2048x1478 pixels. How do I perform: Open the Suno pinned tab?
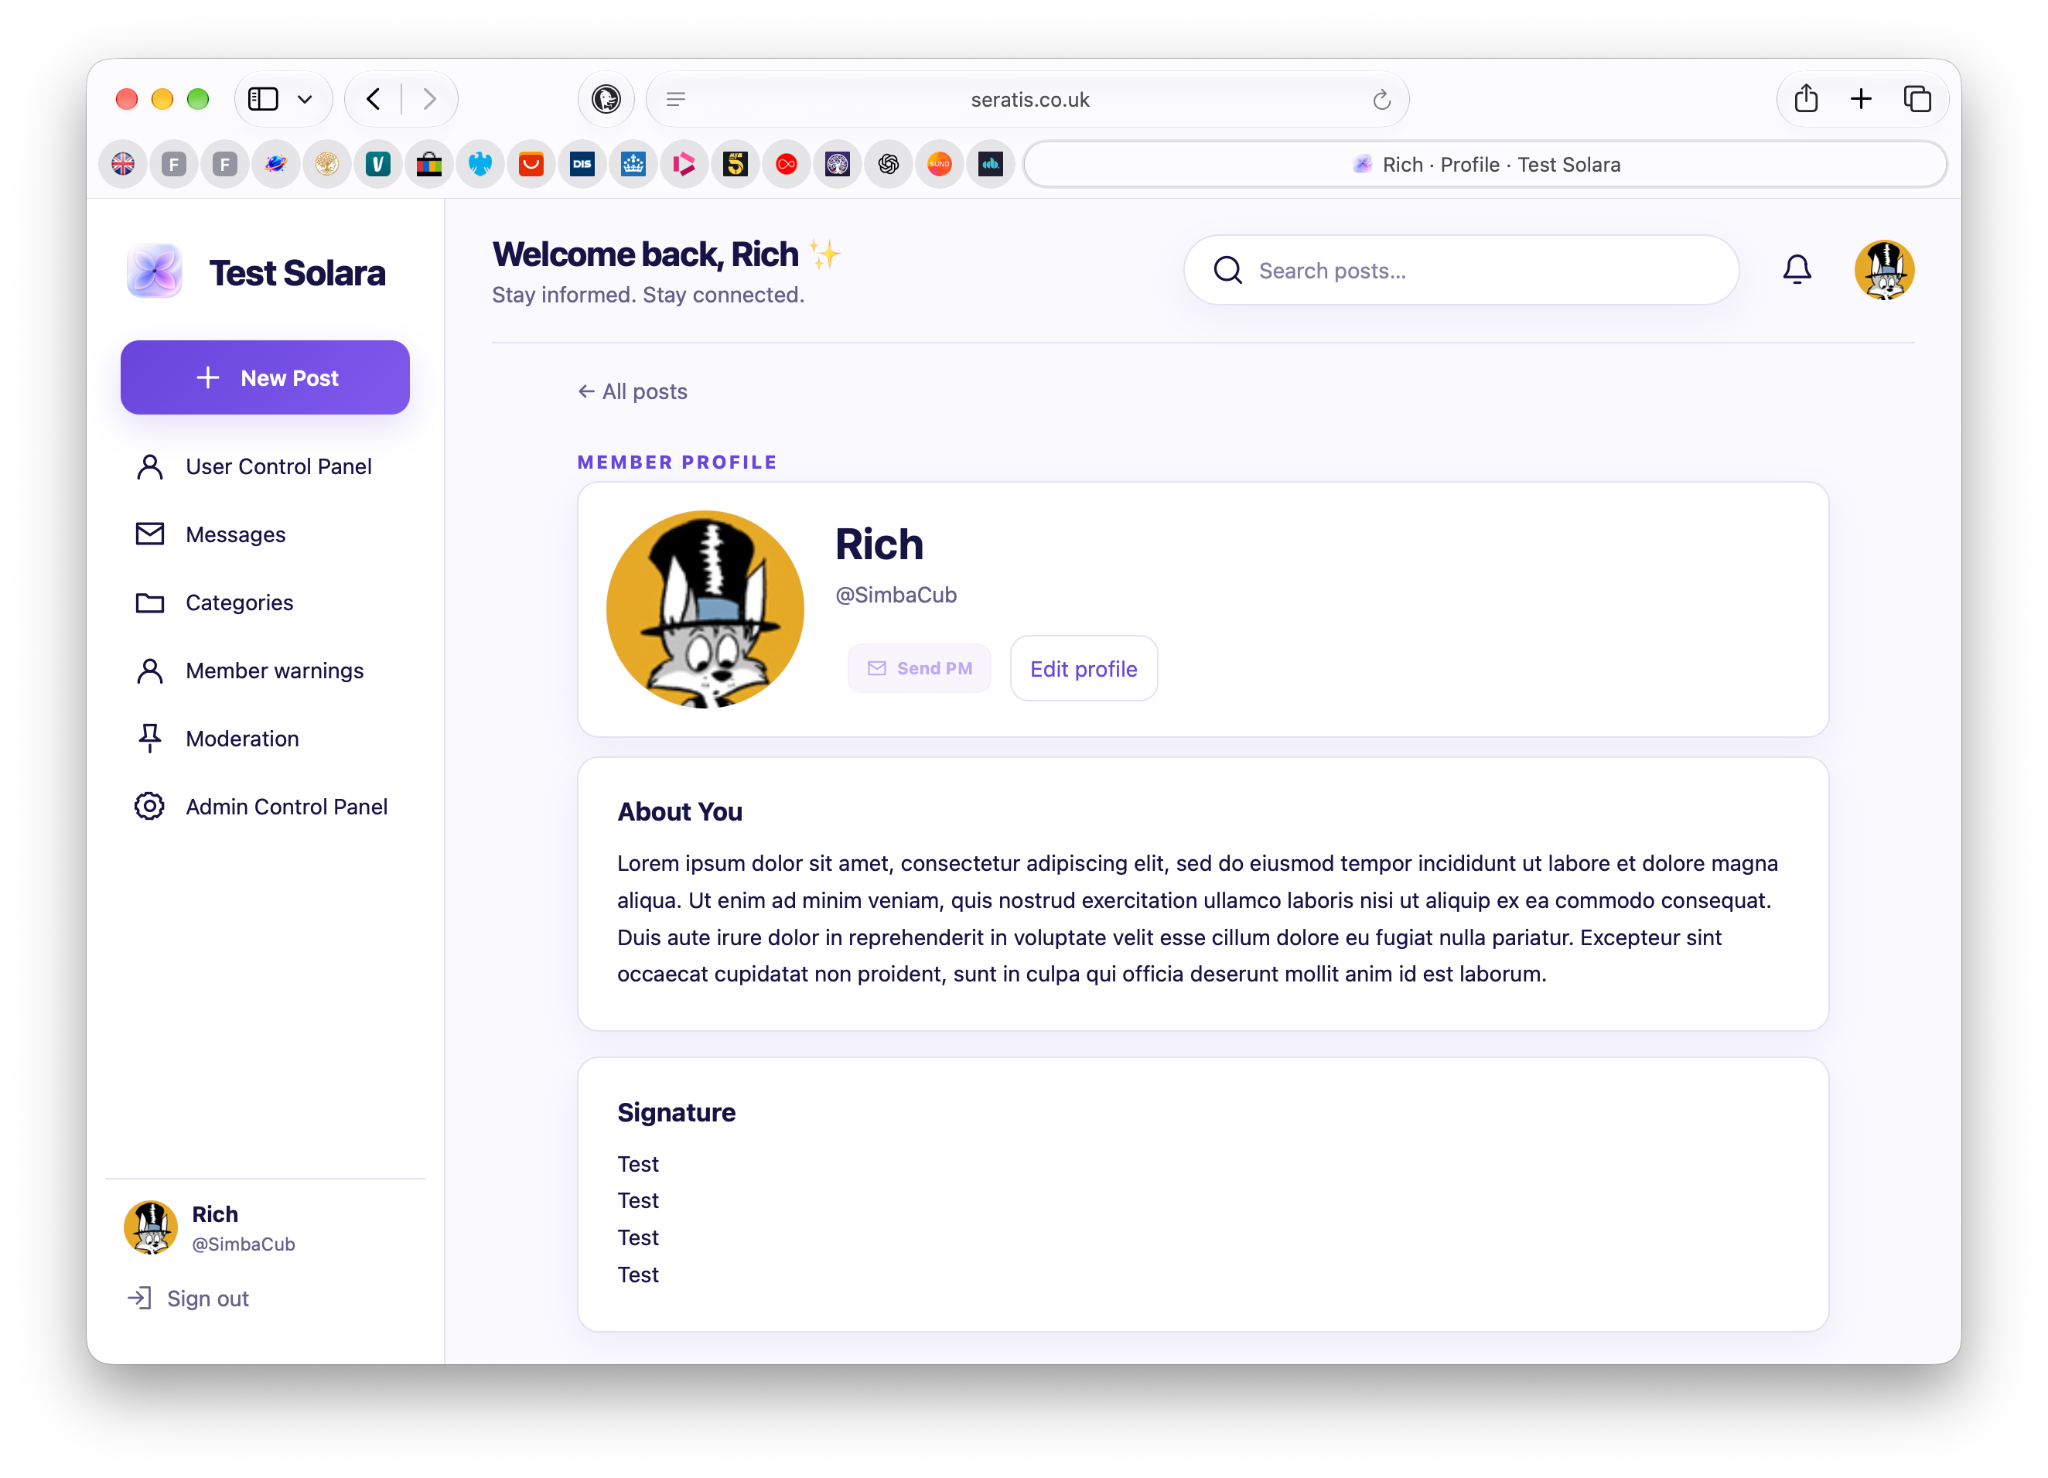click(939, 164)
